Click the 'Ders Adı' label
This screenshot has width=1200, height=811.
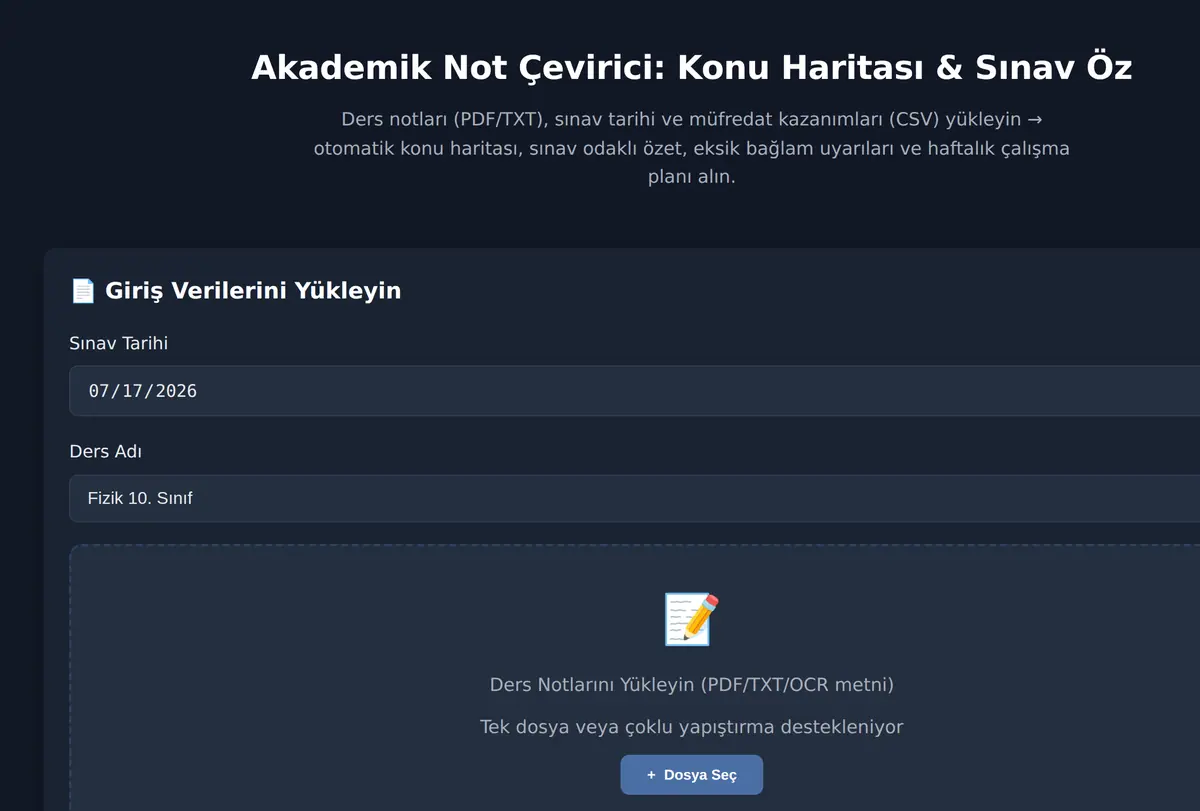[105, 451]
